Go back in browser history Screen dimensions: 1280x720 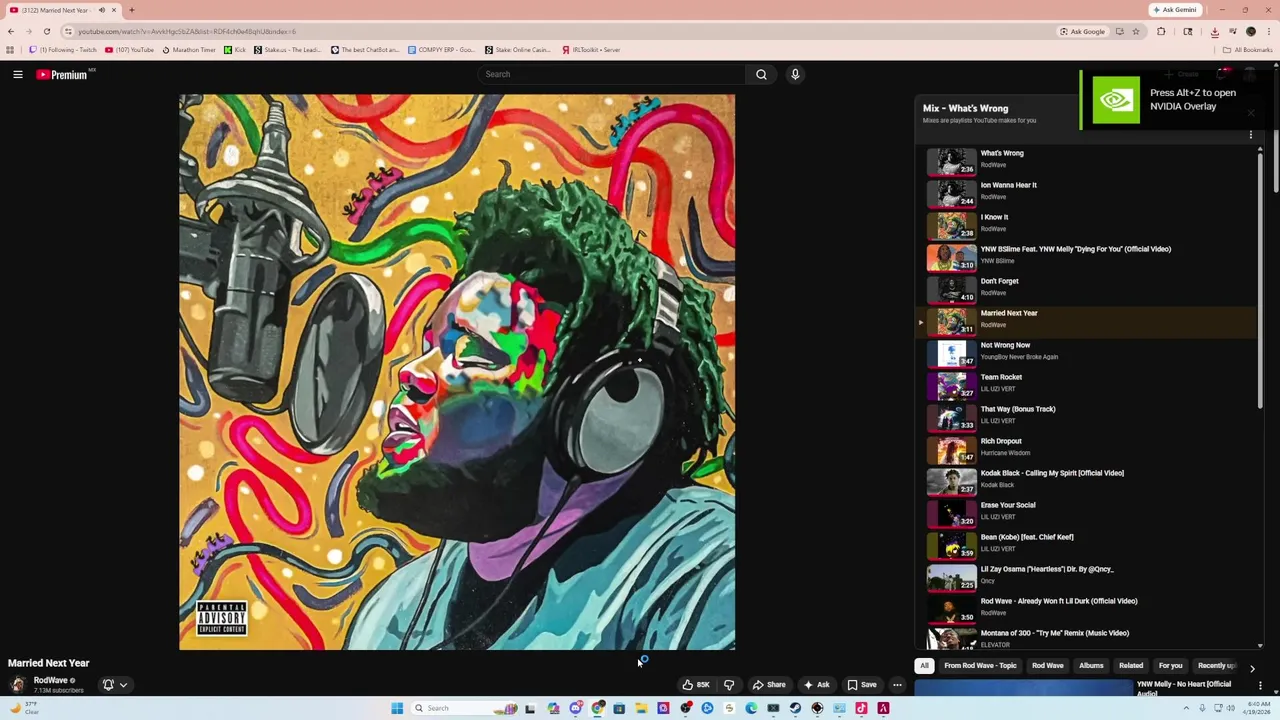(11, 31)
